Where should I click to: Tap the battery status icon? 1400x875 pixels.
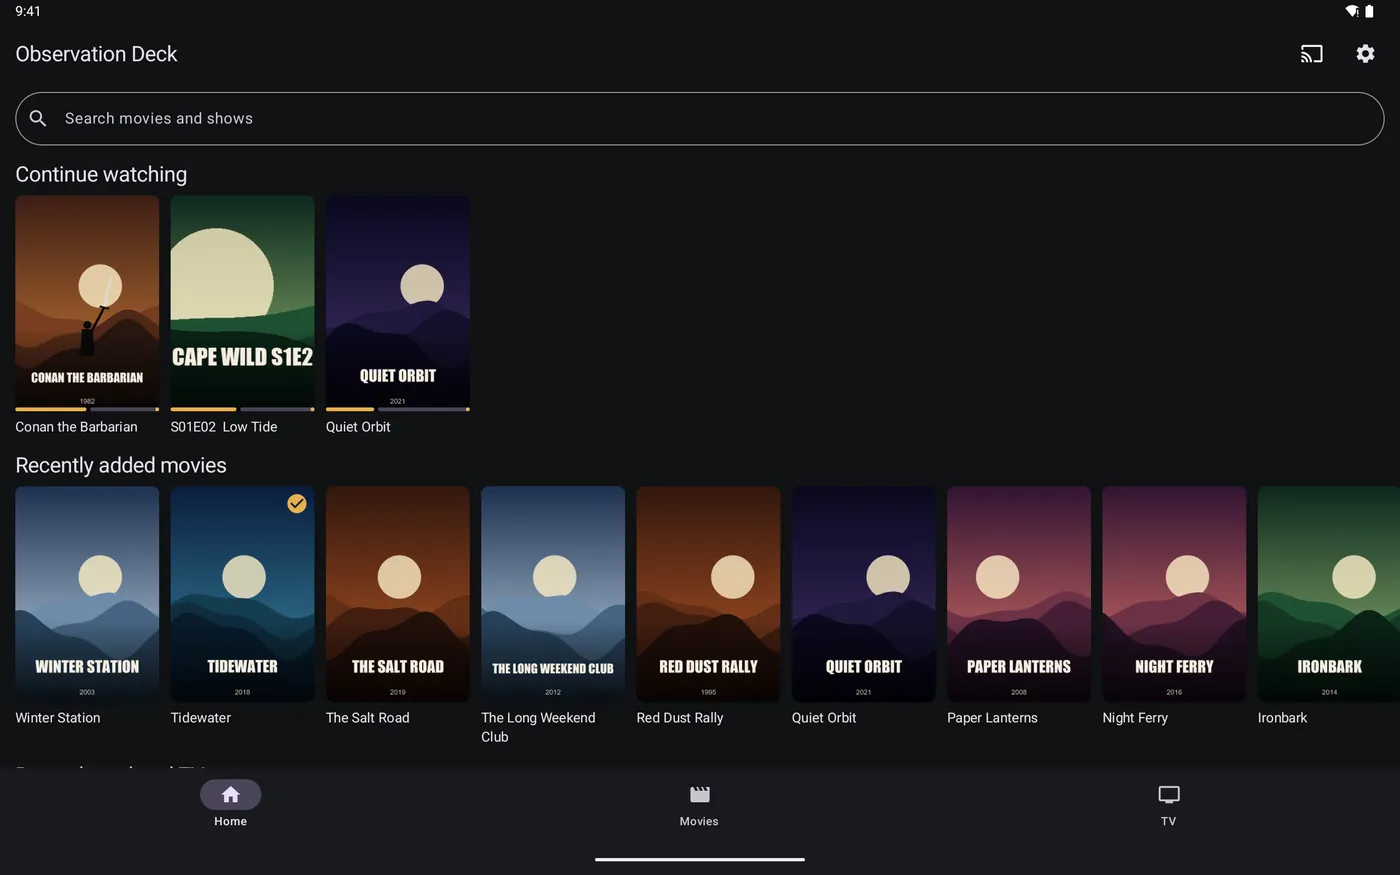pyautogui.click(x=1369, y=11)
